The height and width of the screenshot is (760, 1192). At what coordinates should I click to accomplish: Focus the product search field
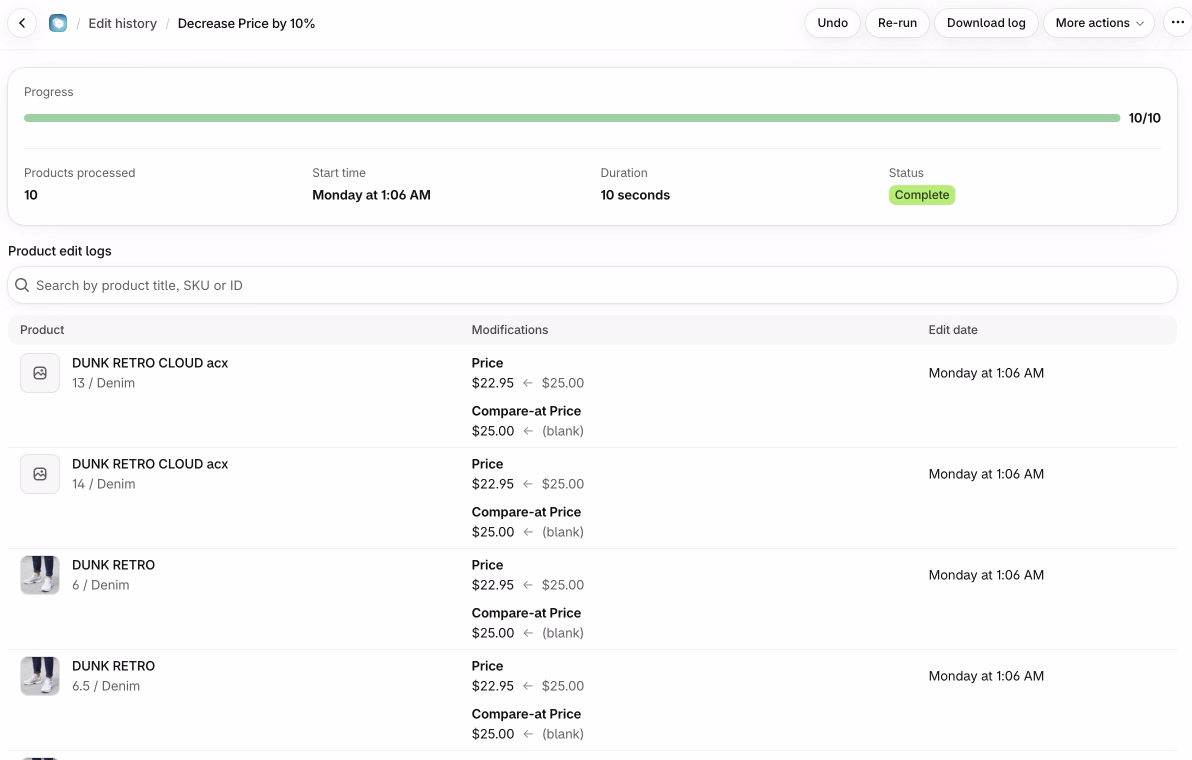pyautogui.click(x=592, y=285)
